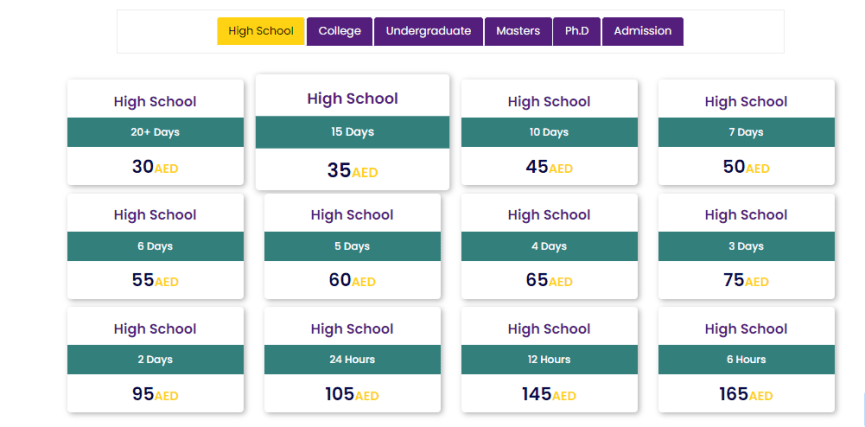Select the 3 Days 75 AED card
The height and width of the screenshot is (427, 865).
[x=746, y=246]
